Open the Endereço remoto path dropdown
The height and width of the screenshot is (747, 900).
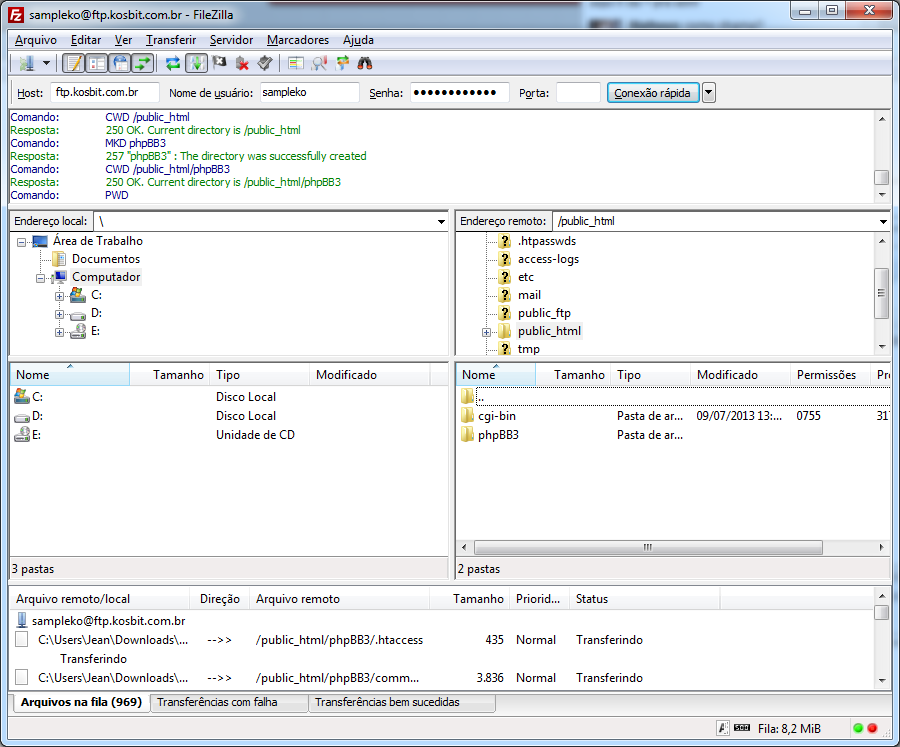coord(883,222)
